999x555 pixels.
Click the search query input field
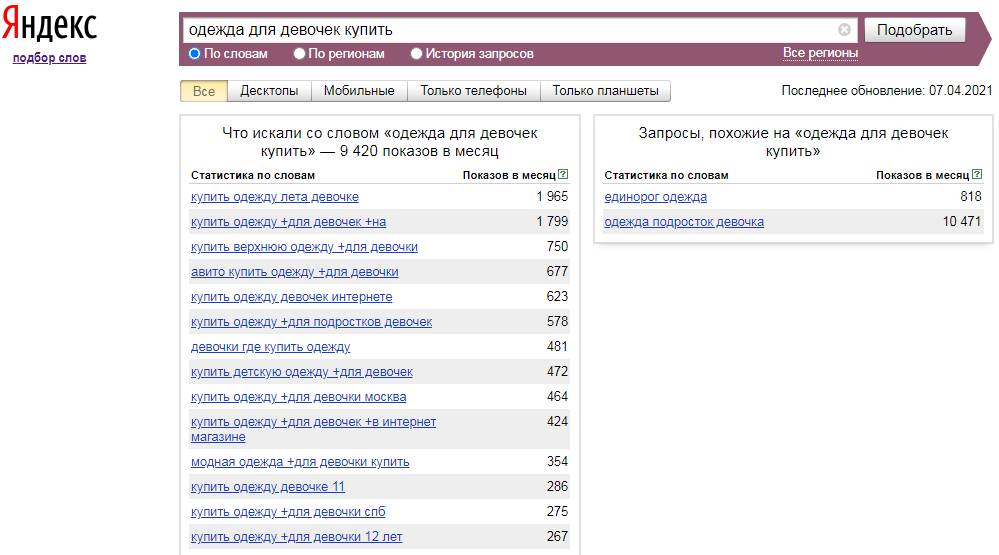tap(510, 30)
